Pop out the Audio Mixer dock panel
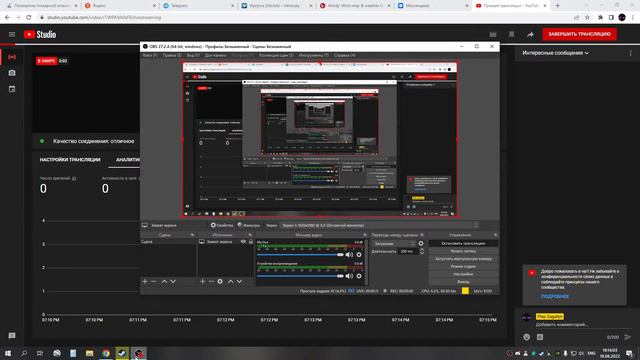This screenshot has height=360, width=640. [365, 235]
